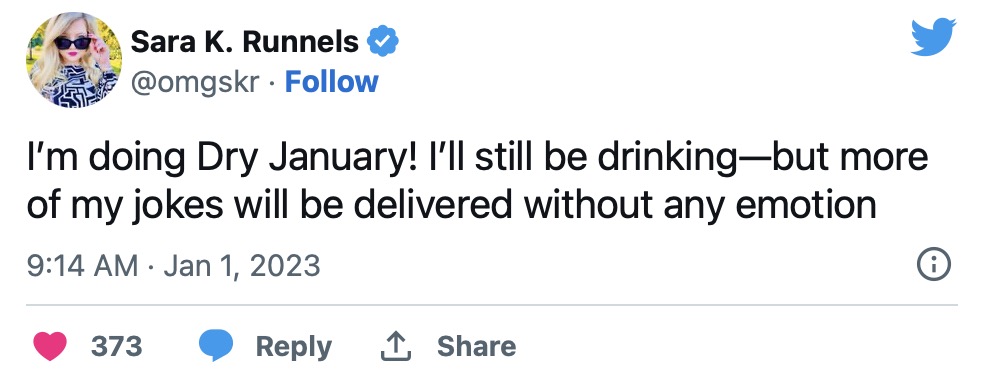This screenshot has width=986, height=376.
Task: Follow the @omgskr account
Action: point(331,82)
